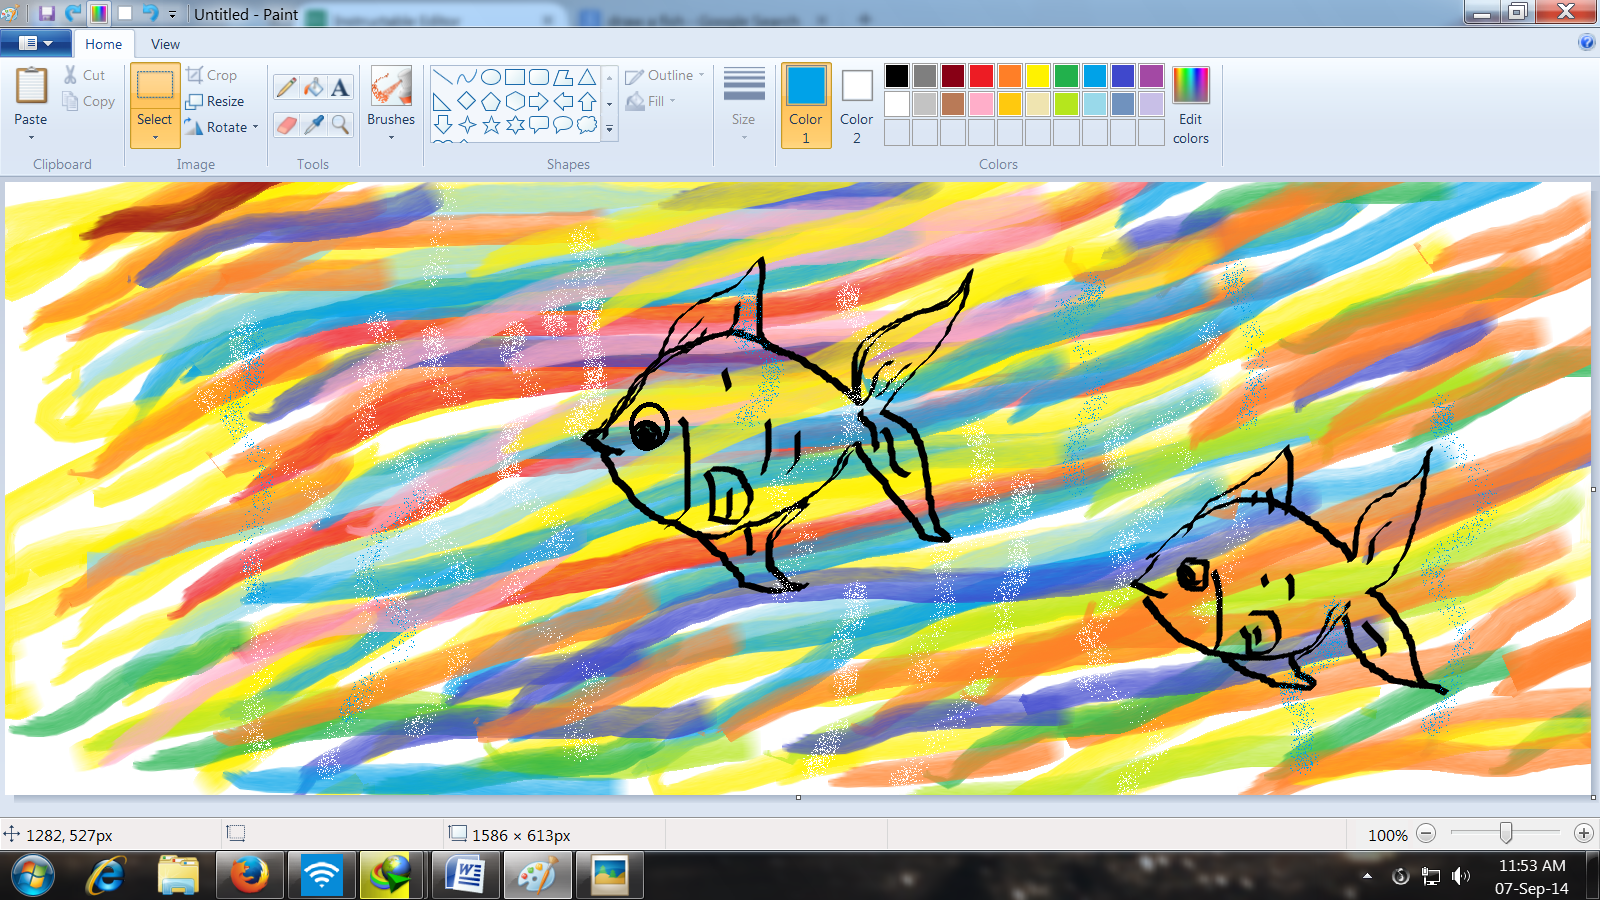The height and width of the screenshot is (900, 1600).
Task: Choose the Up arrow shape
Action: pos(587,101)
